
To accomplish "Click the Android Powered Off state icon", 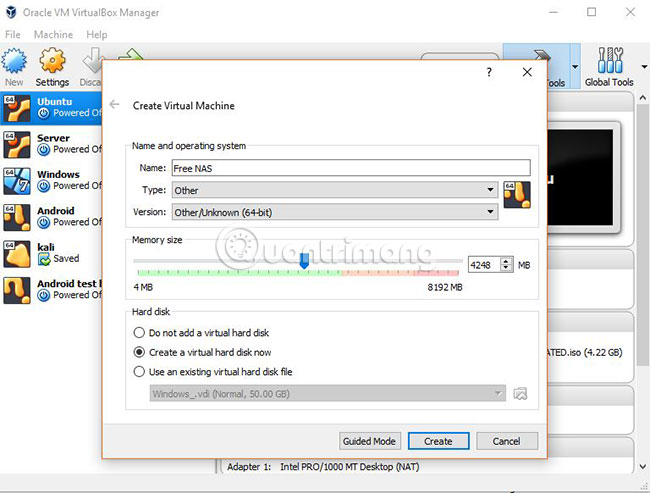I will 43,223.
